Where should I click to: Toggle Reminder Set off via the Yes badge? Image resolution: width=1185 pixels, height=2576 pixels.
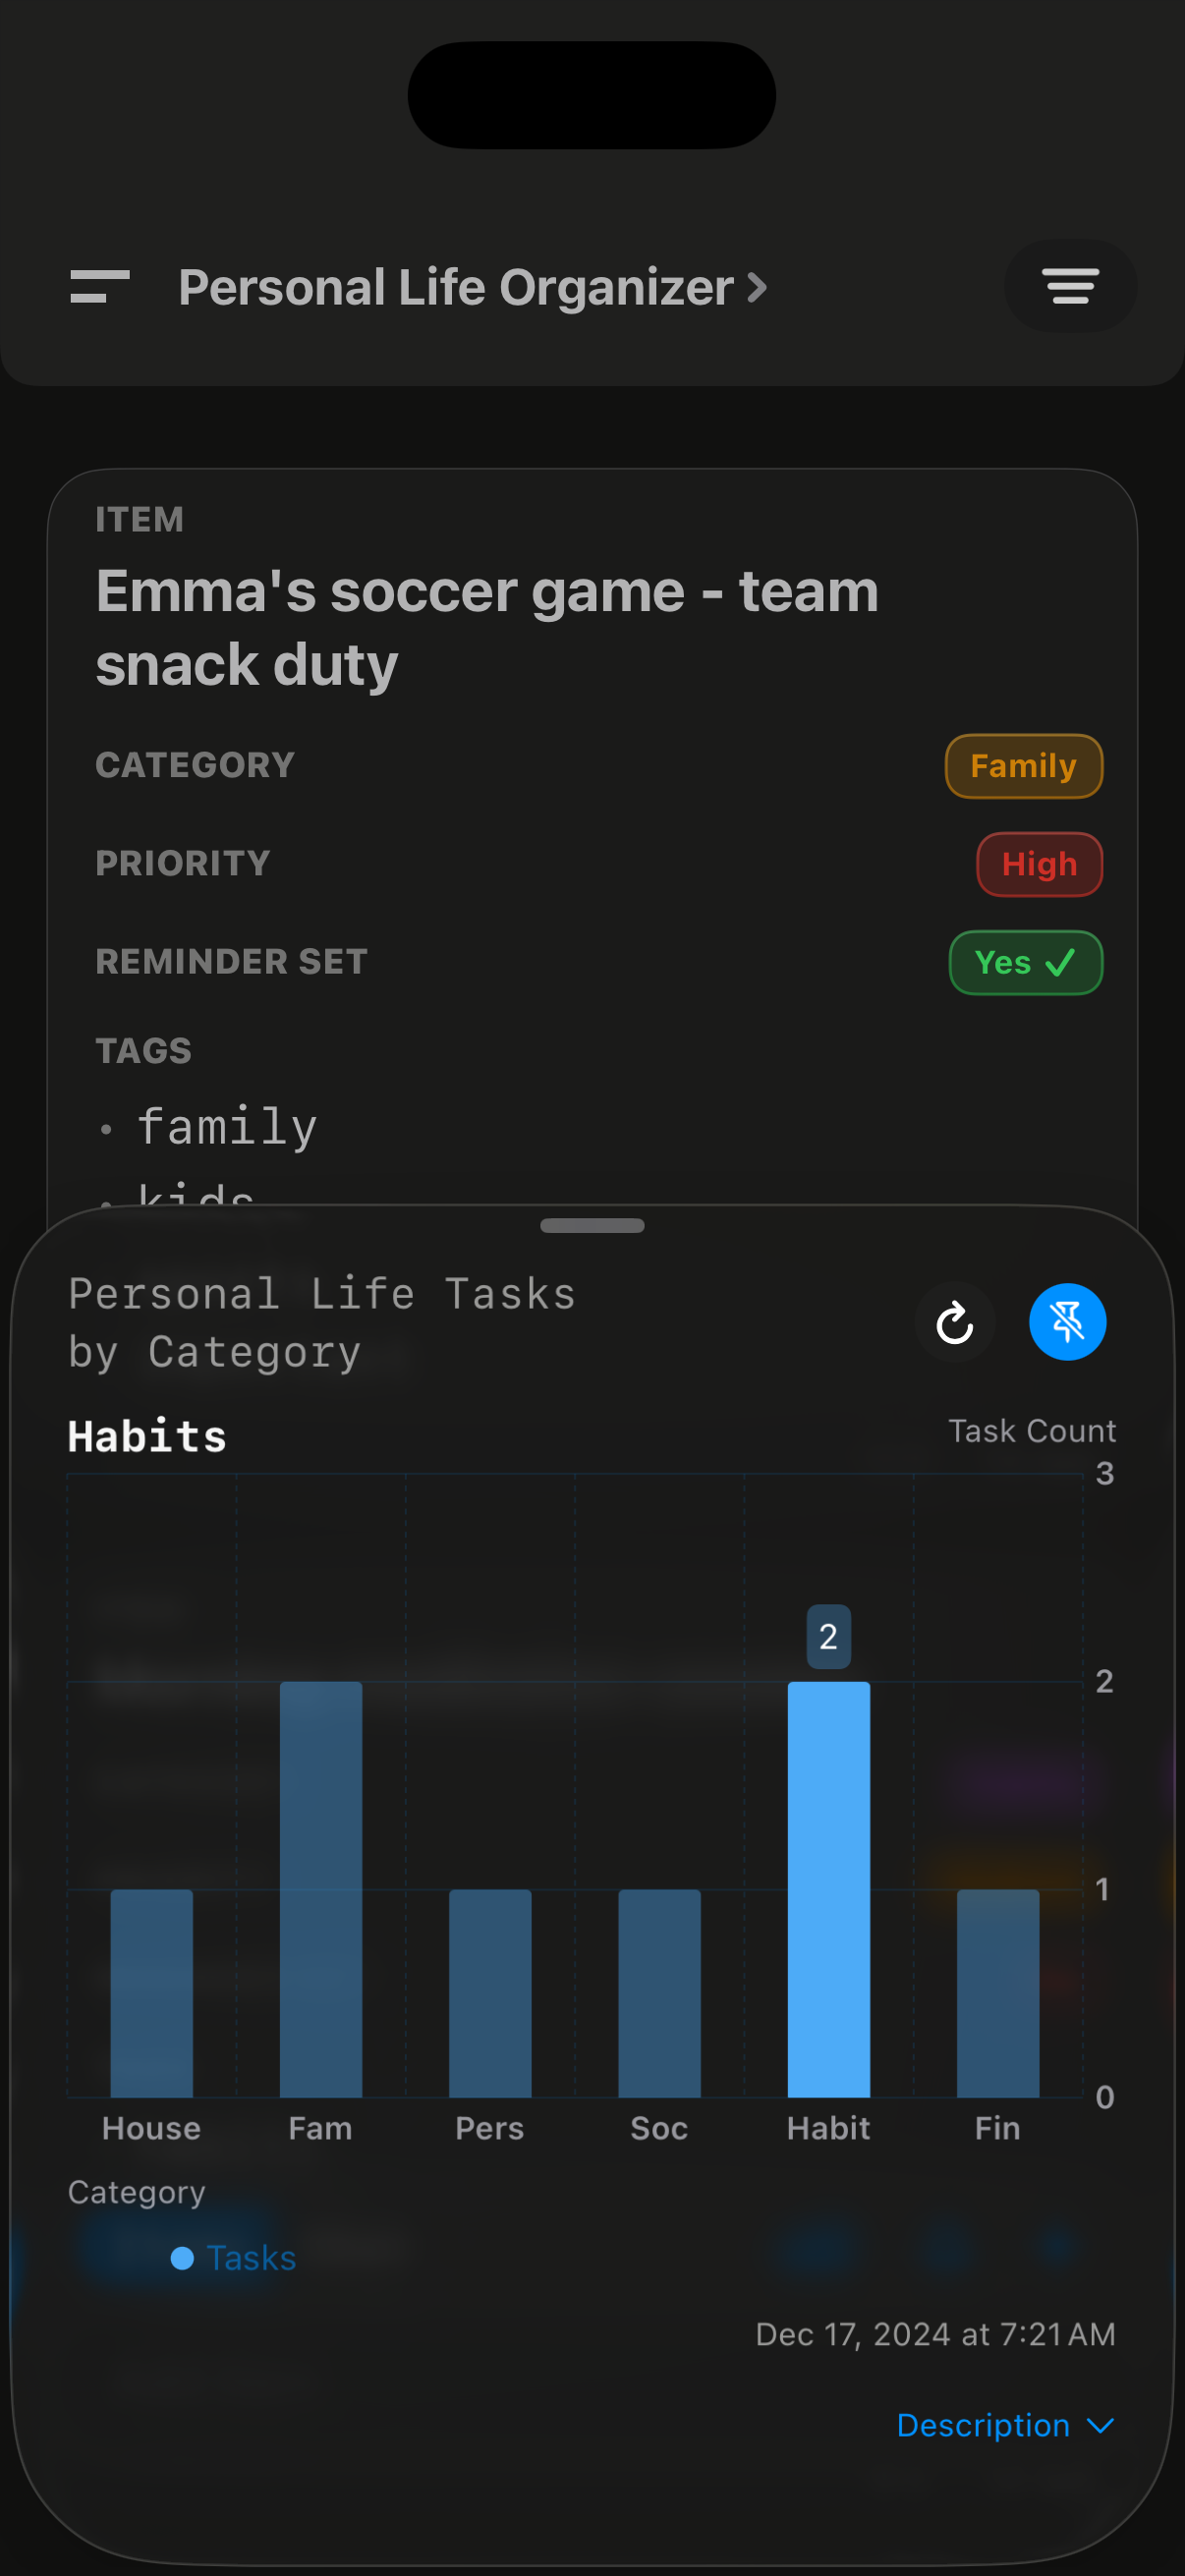click(1025, 963)
